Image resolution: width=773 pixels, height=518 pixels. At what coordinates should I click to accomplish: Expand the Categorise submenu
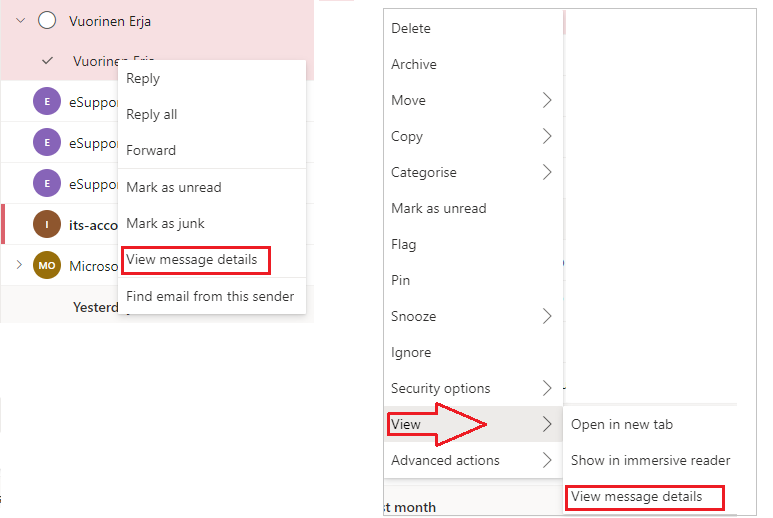[x=547, y=172]
